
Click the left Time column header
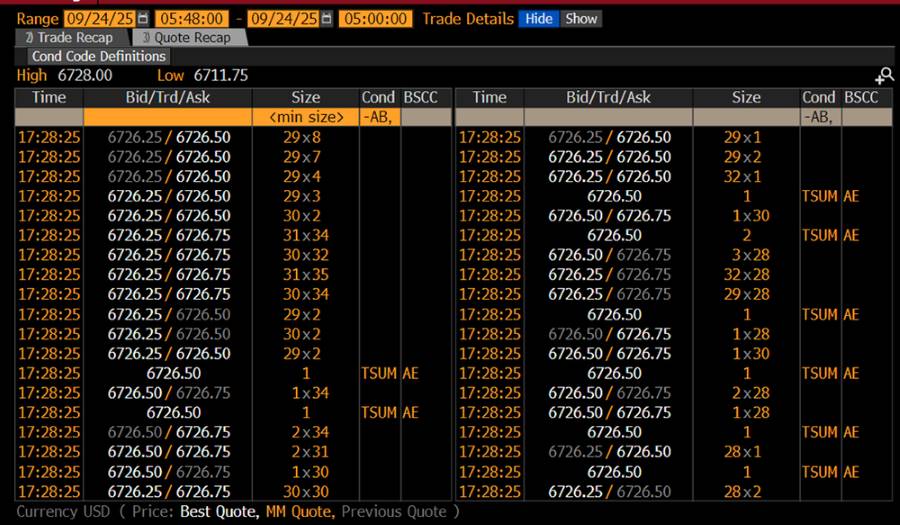click(48, 97)
